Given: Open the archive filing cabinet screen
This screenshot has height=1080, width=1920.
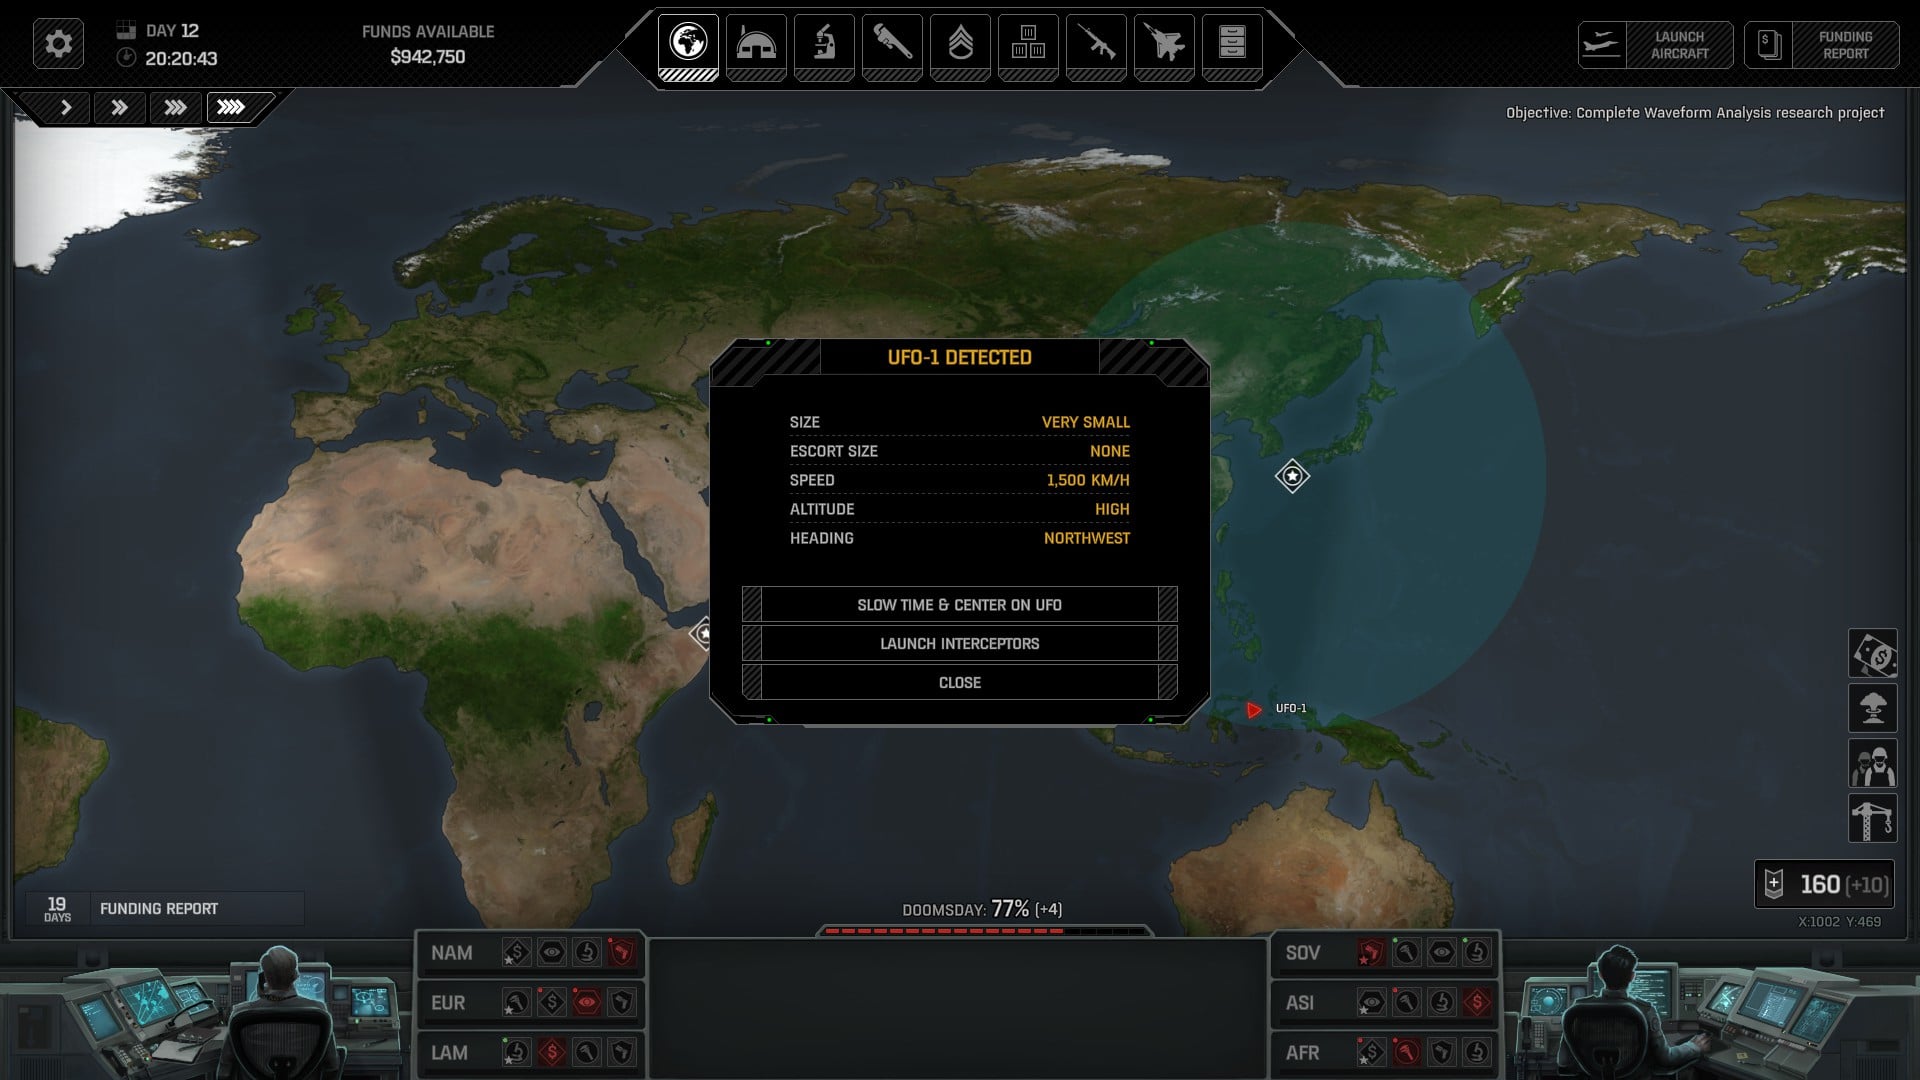Looking at the screenshot, I should [x=1232, y=44].
